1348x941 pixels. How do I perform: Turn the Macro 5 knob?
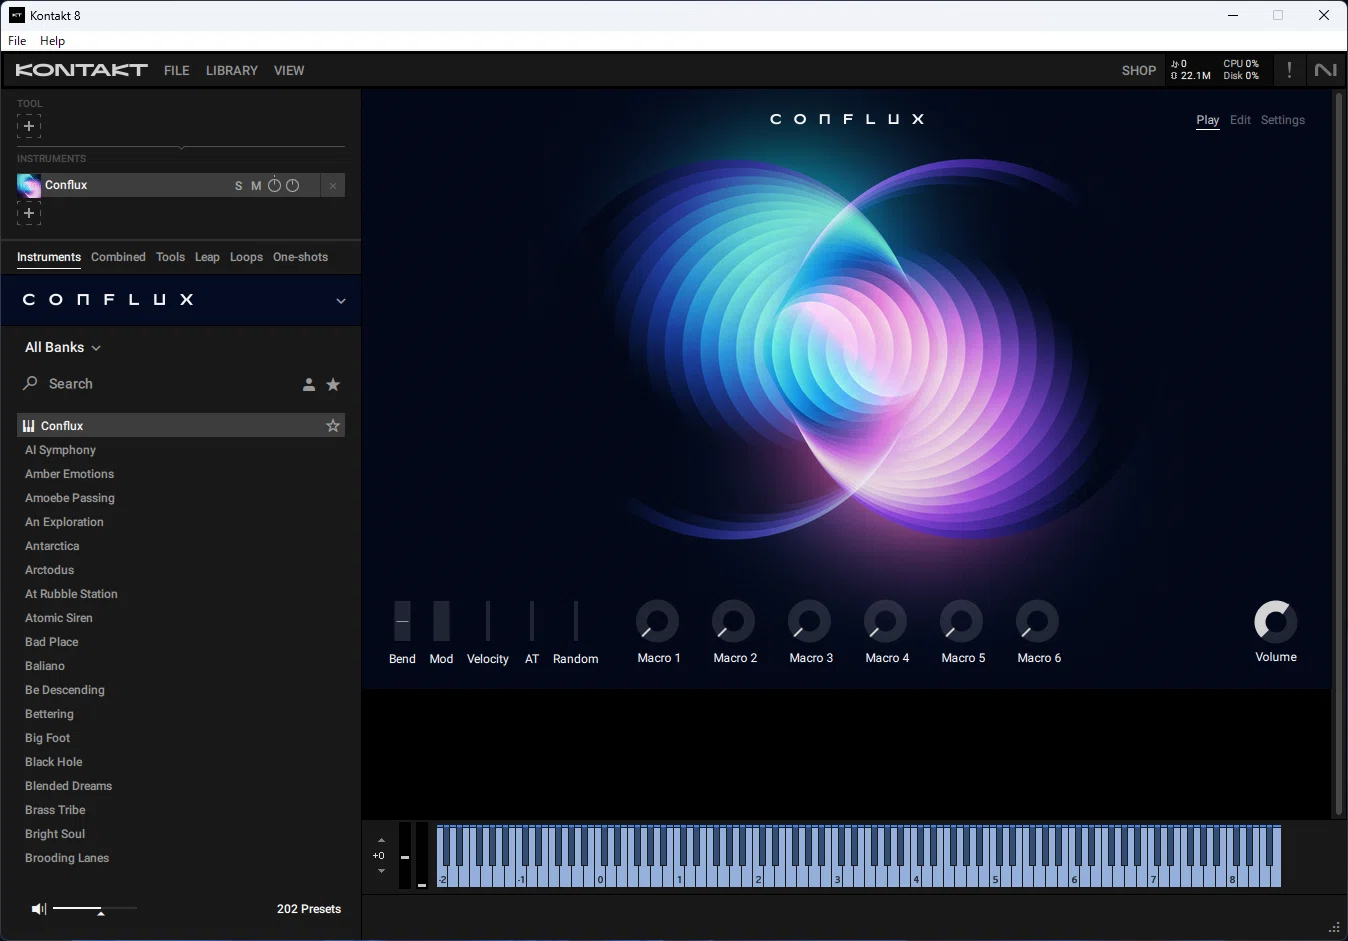[x=962, y=621]
